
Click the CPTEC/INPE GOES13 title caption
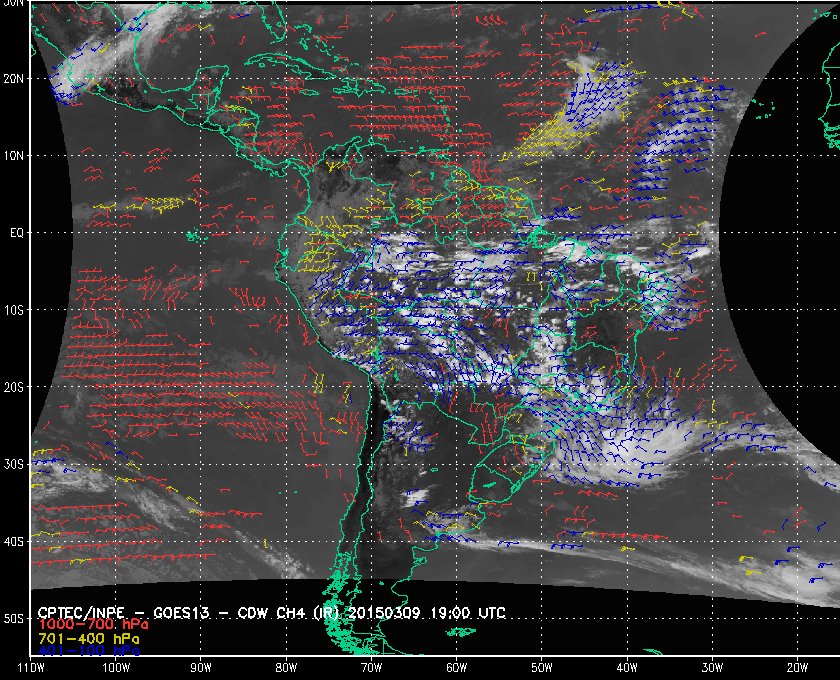point(272,612)
